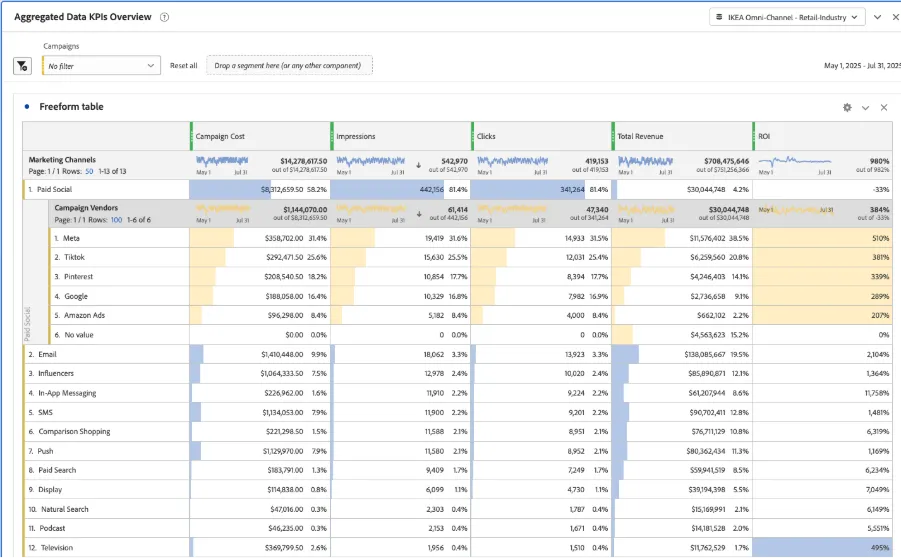
Task: Click the vertical Paid Social breakdown label
Action: 27,324
